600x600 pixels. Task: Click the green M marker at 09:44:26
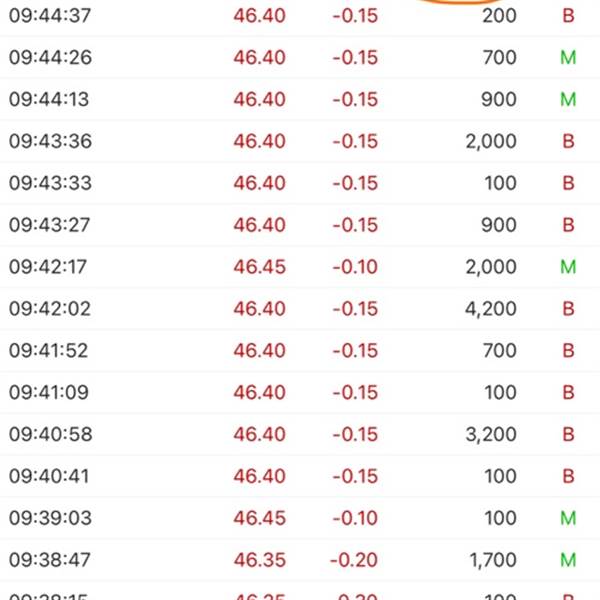coord(568,58)
